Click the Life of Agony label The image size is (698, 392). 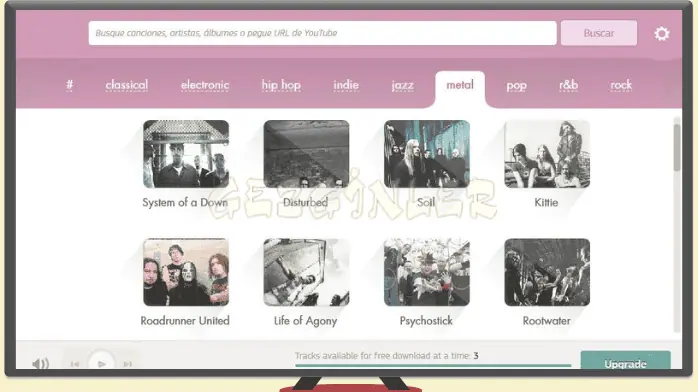click(305, 321)
